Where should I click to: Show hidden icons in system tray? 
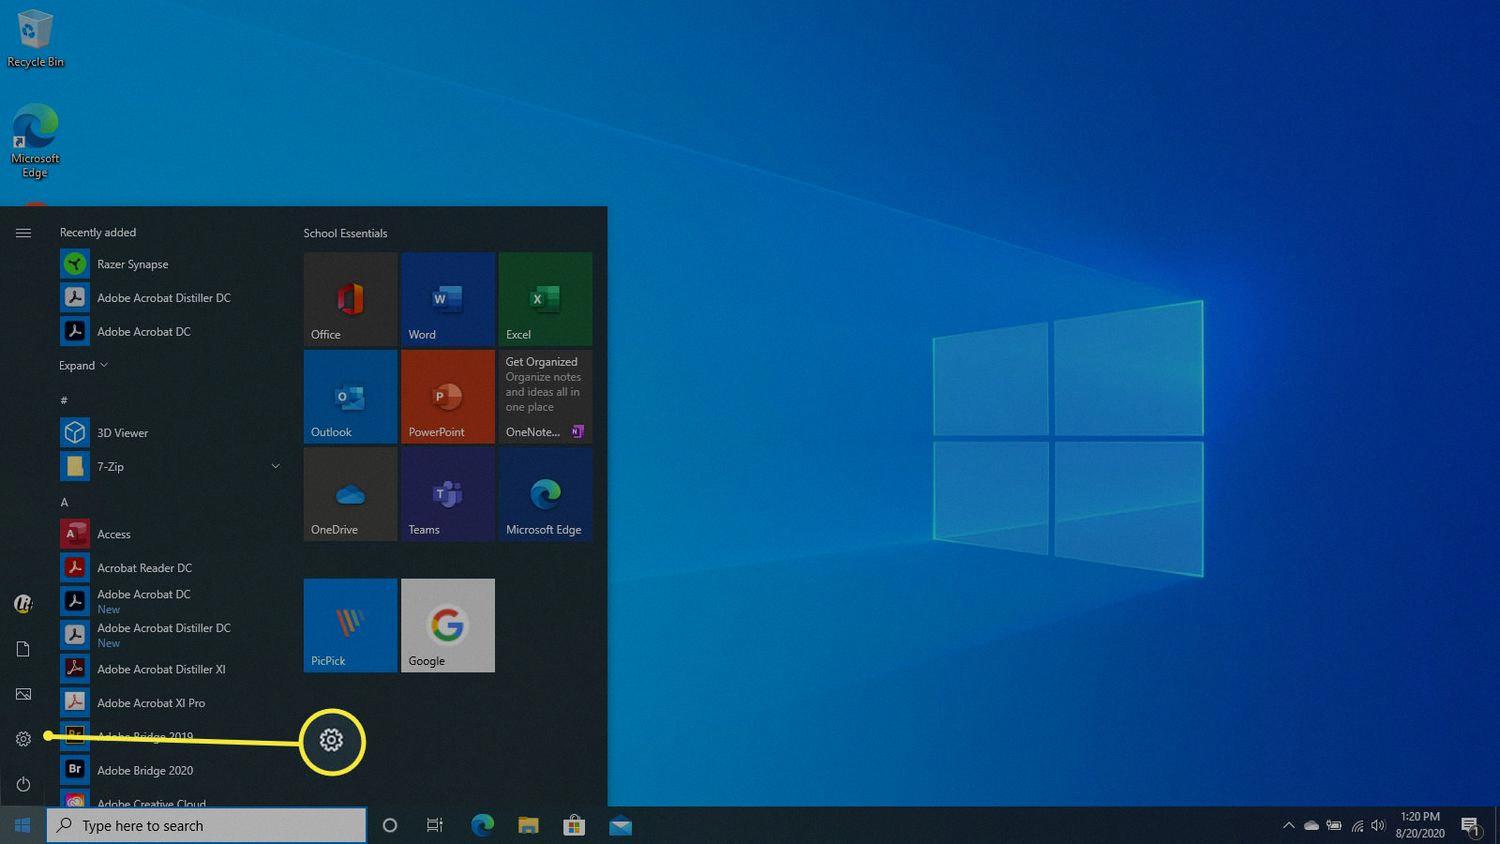coord(1288,826)
